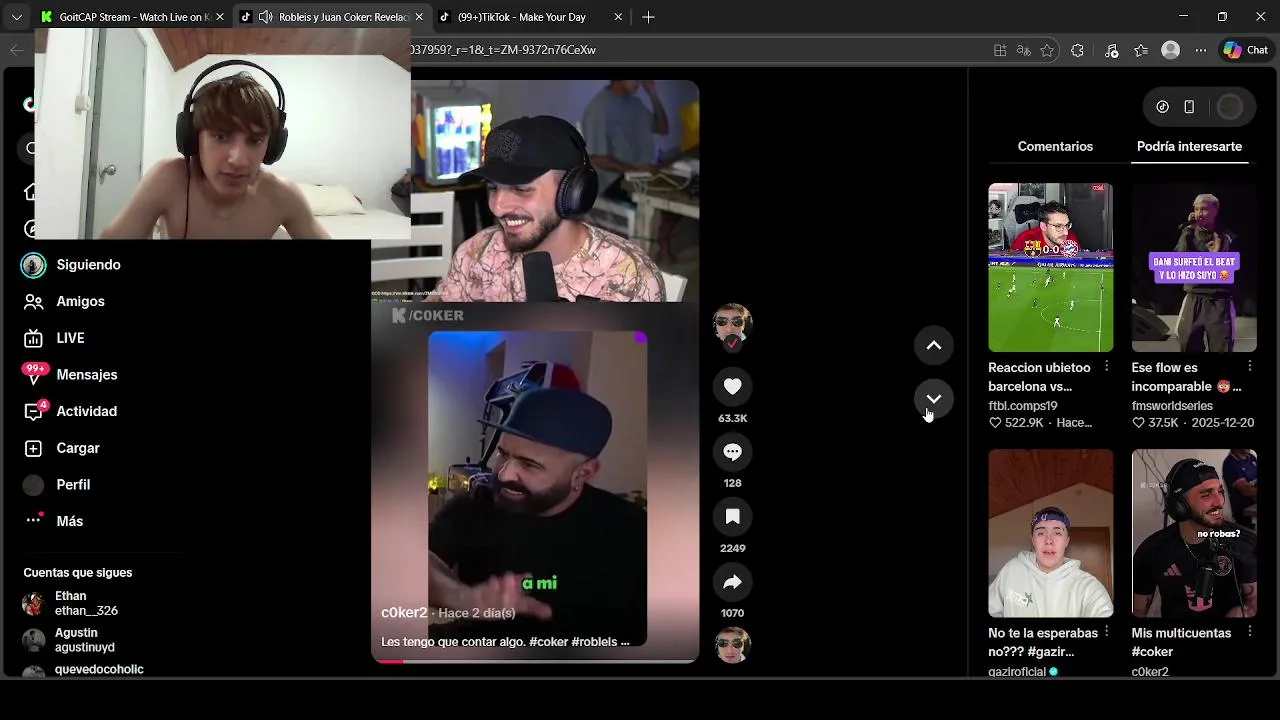The image size is (1280, 720).
Task: Seek using the video progress bar
Action: pyautogui.click(x=535, y=661)
